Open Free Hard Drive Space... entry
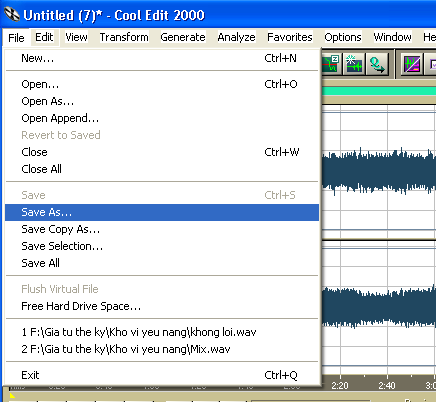Viewport: 436px width, 402px height. pos(162,306)
